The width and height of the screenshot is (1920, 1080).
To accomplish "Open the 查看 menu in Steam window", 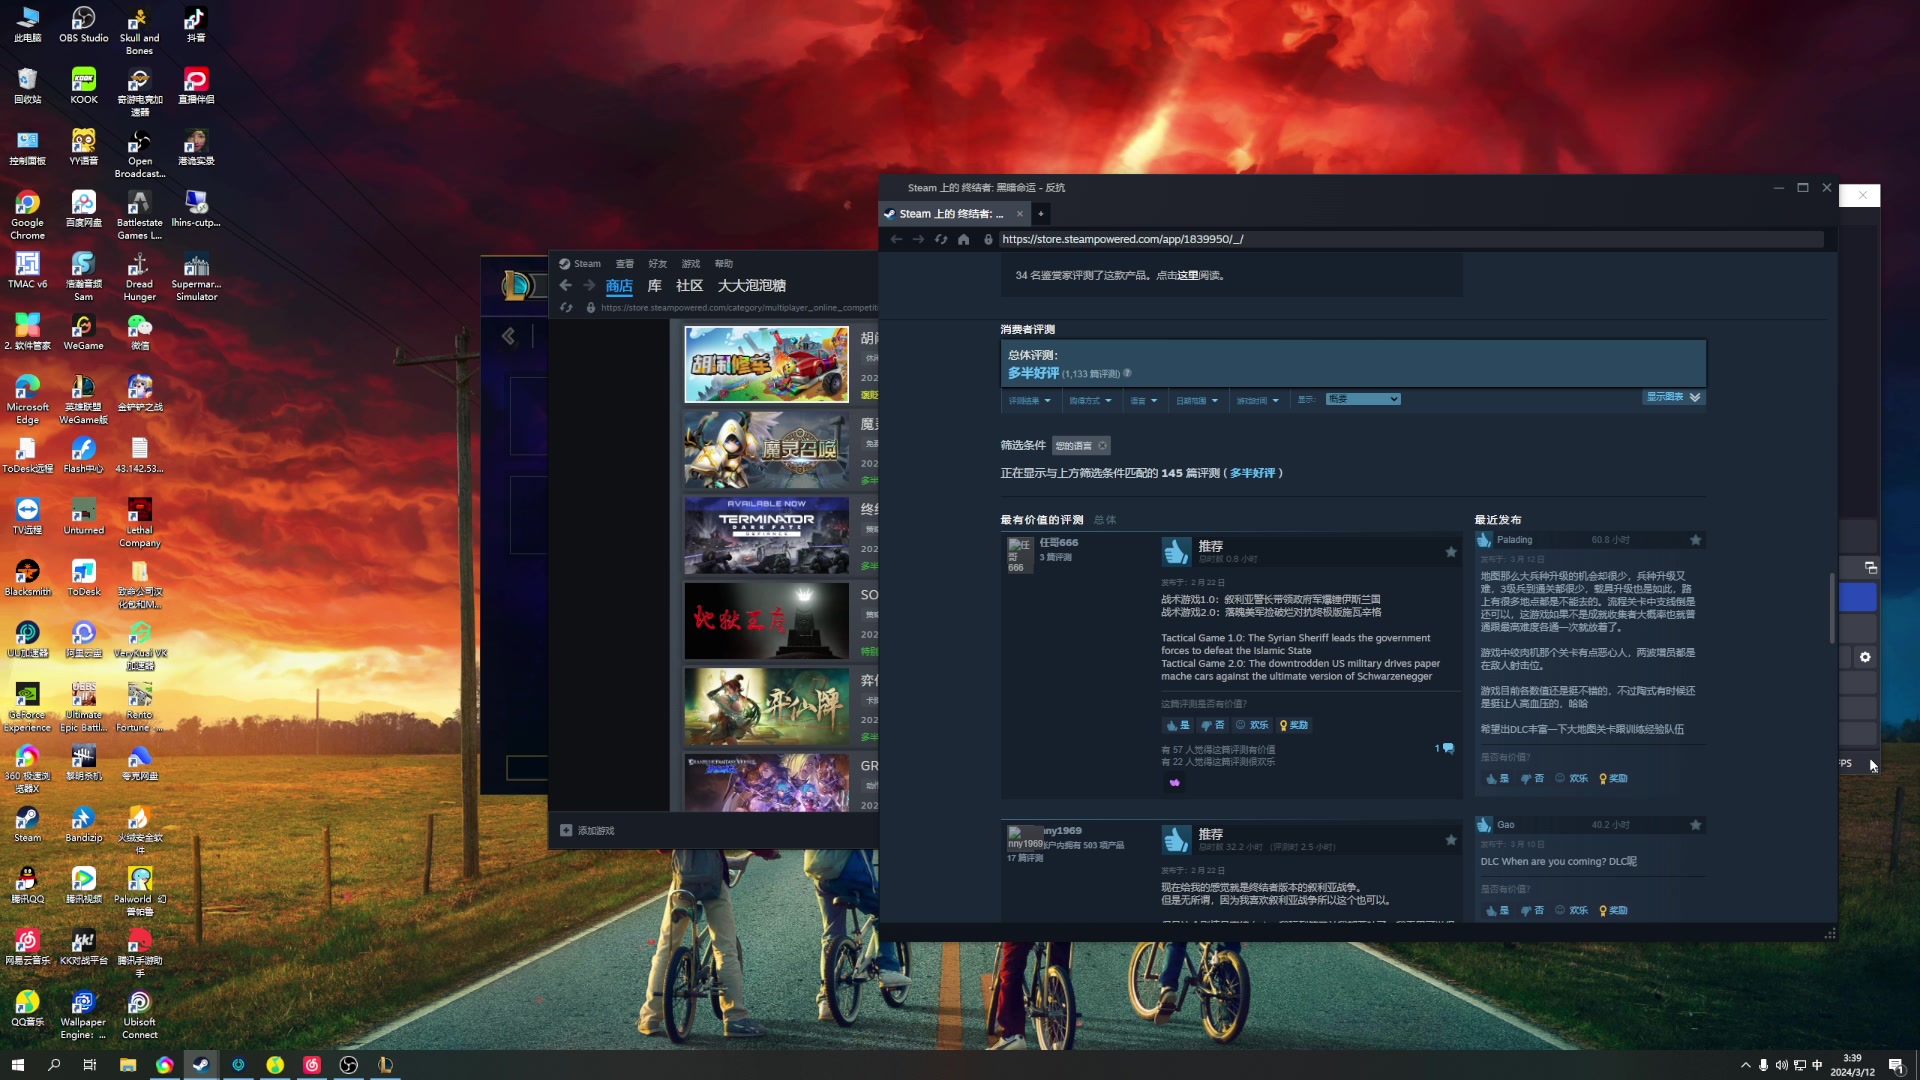I will point(624,264).
